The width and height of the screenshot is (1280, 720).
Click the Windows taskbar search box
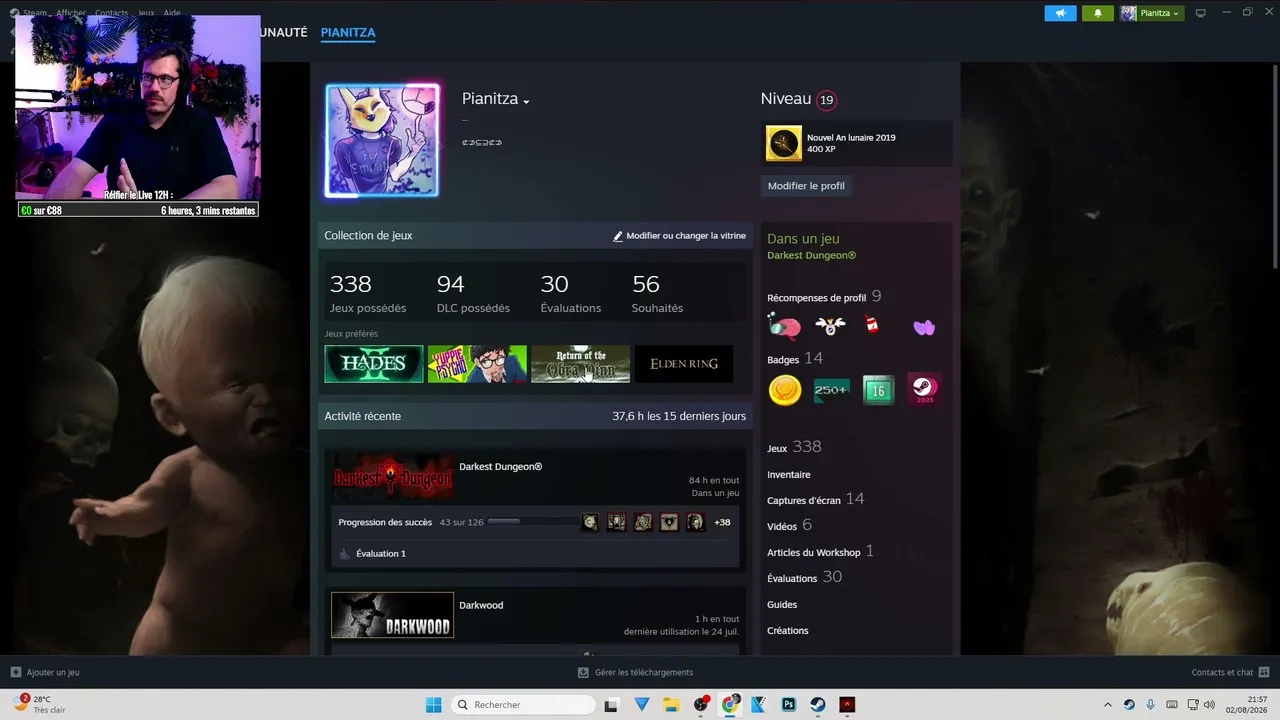coord(522,705)
